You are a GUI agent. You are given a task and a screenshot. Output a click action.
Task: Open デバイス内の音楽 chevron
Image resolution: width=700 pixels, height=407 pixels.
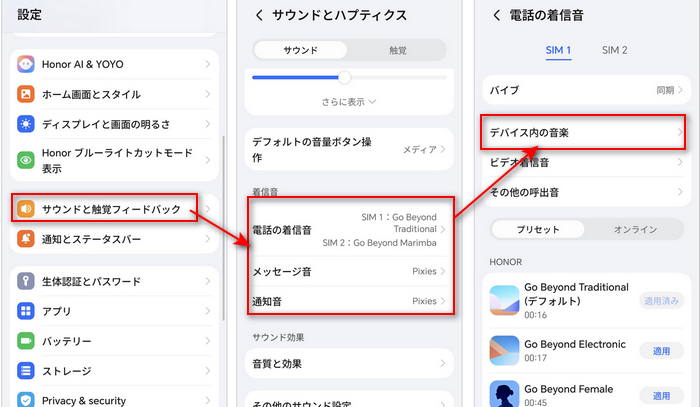[679, 132]
